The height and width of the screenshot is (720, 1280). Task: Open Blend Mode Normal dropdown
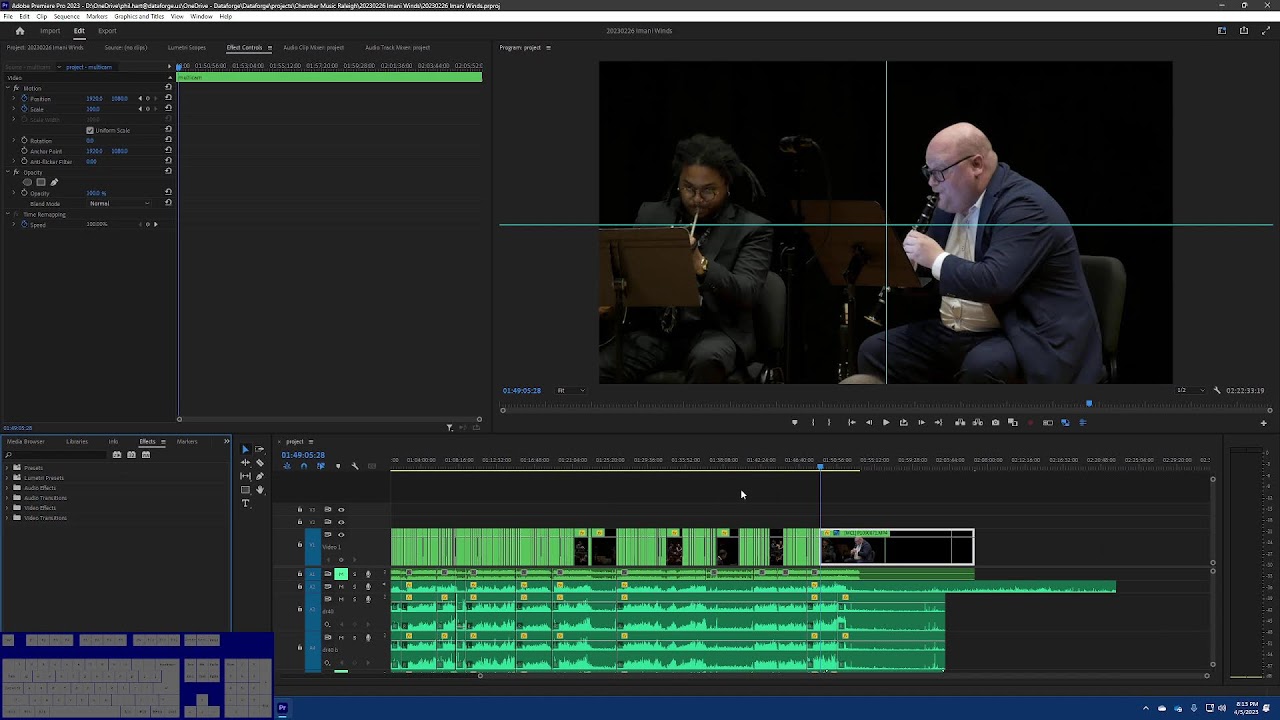(x=120, y=203)
